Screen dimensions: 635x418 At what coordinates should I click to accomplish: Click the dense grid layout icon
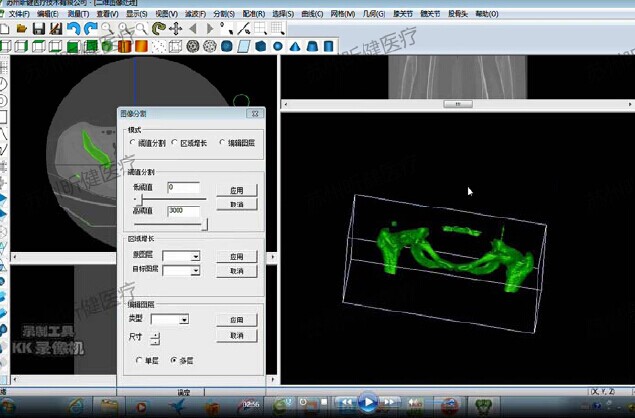pos(278,29)
